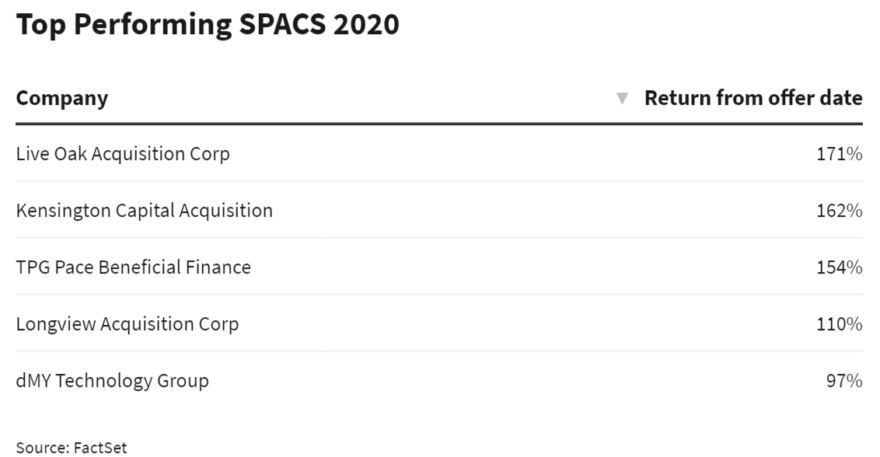Select Kensington Capital Acquisition company name

(144, 211)
